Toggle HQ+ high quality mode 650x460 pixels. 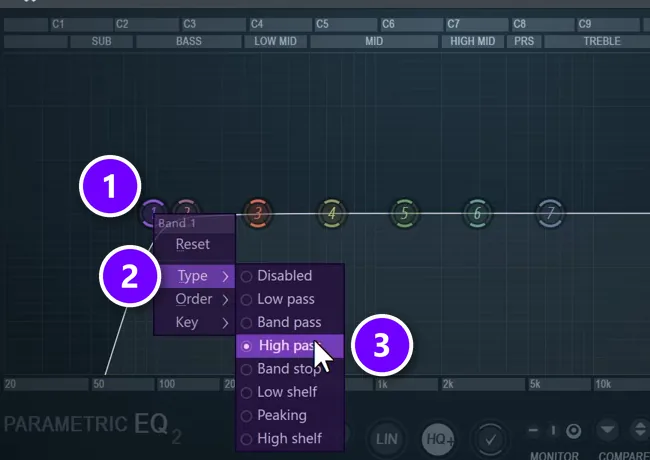click(x=438, y=439)
